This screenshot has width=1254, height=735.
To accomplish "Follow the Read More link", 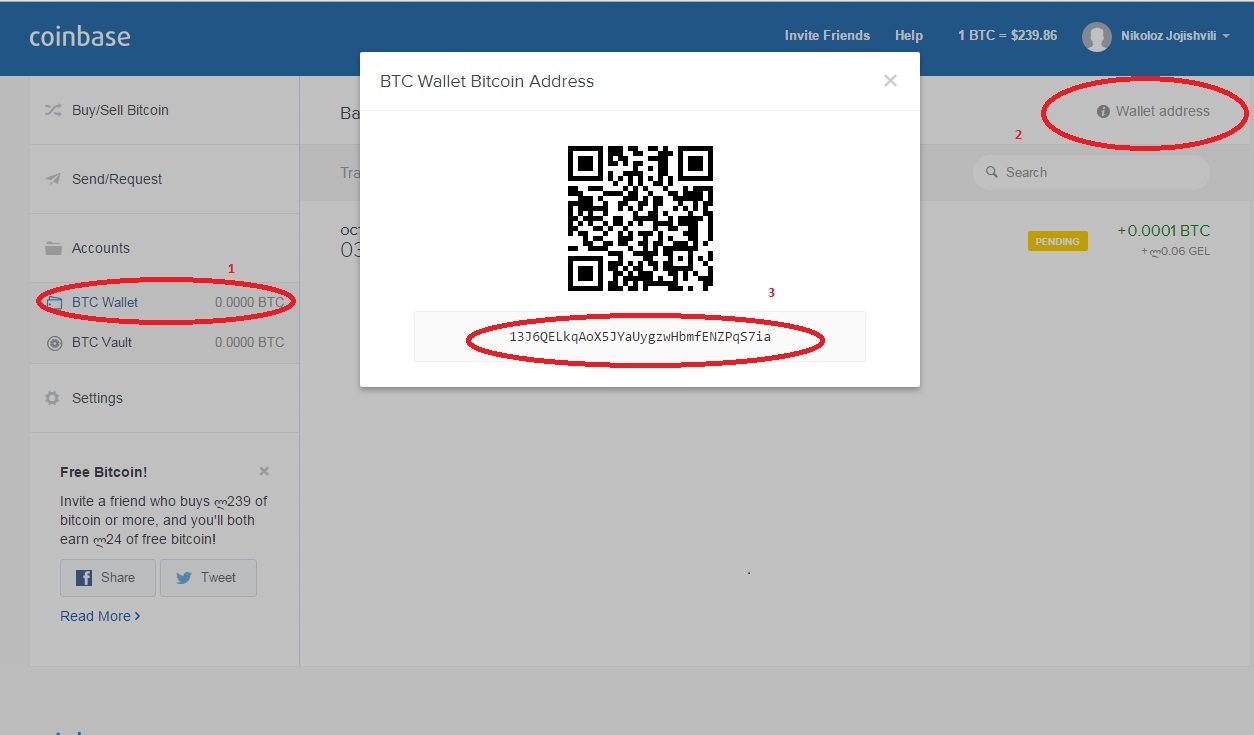I will click(100, 616).
